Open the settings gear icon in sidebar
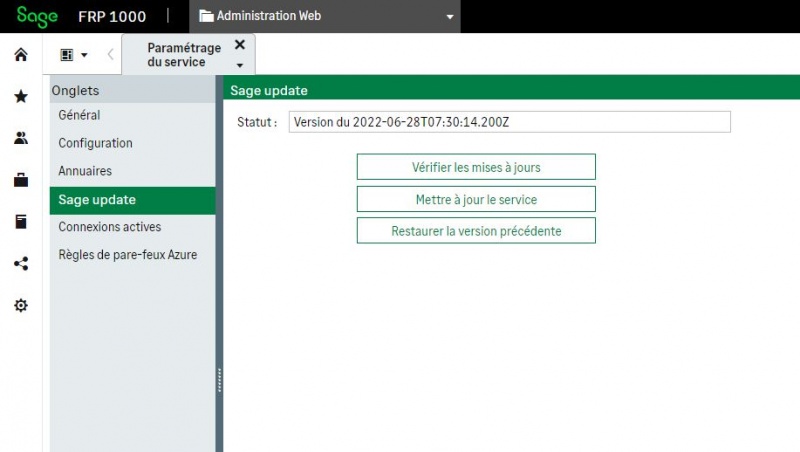 [x=21, y=305]
